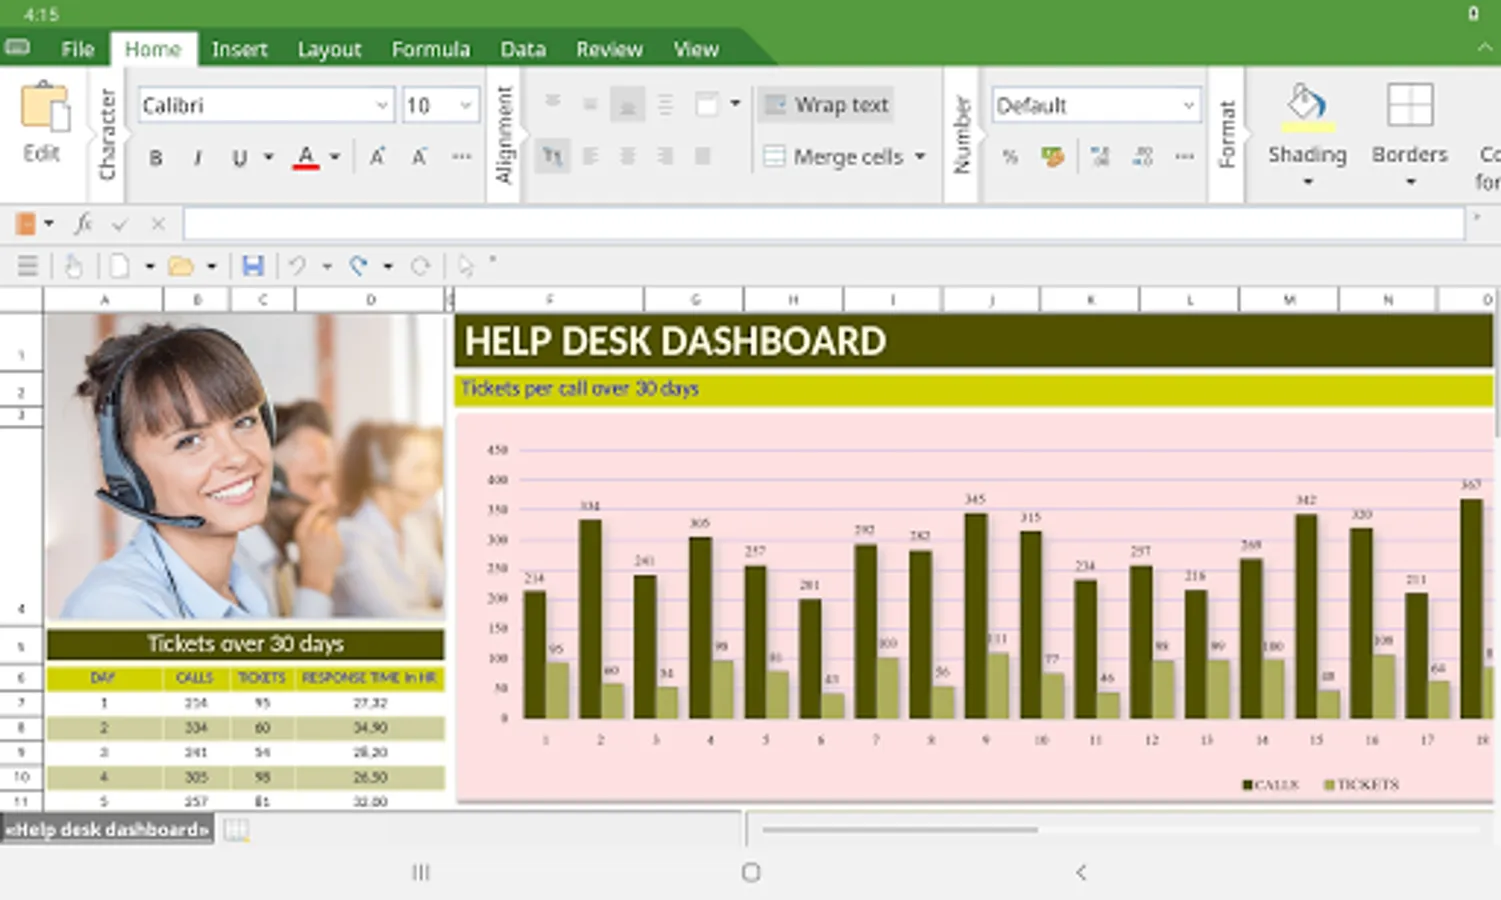Click the currency format coins icon
This screenshot has height=900, width=1501.
click(x=1052, y=157)
